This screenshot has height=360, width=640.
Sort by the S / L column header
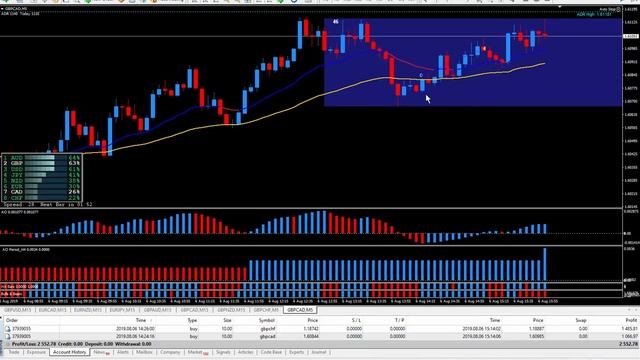coord(356,320)
